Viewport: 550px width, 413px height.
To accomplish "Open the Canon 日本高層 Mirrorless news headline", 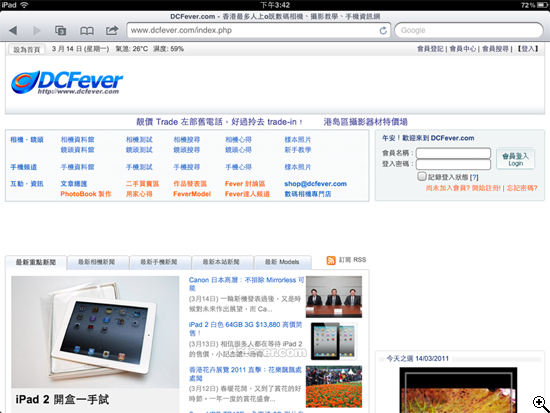I will click(246, 284).
